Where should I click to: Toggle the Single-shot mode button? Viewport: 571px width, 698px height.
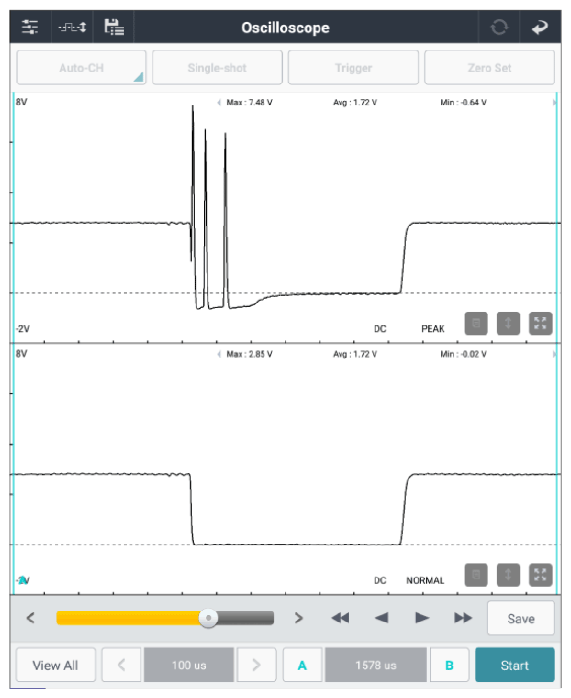pos(217,68)
